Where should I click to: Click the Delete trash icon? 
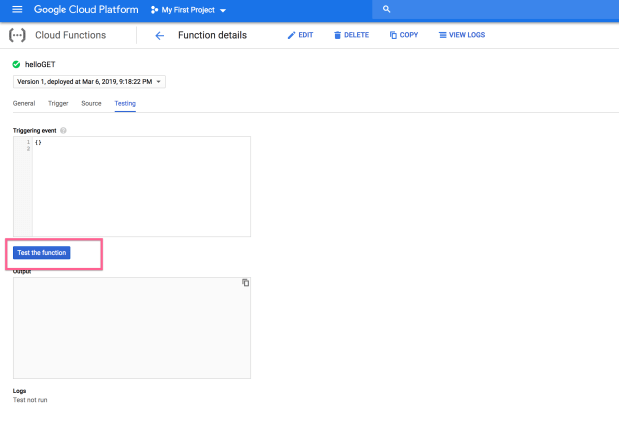[337, 36]
